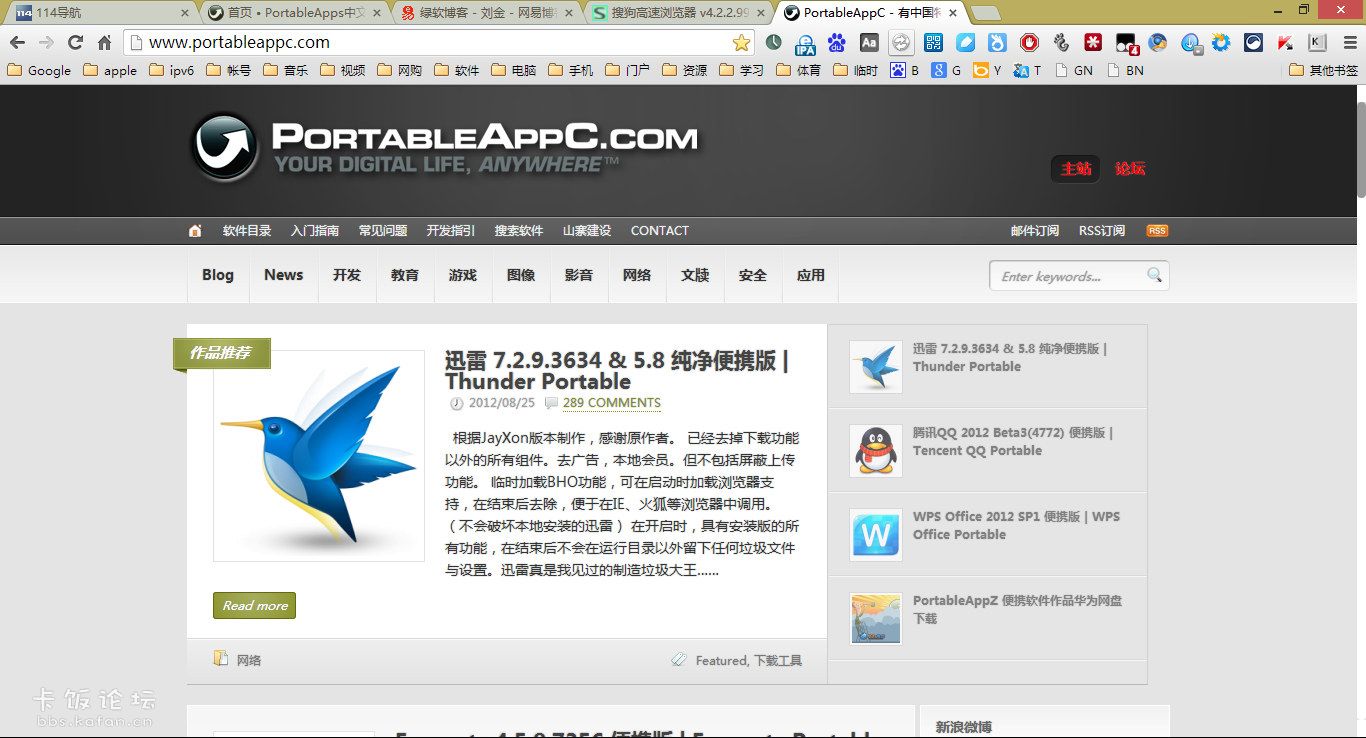Click the QR code extension icon
Viewport: 1366px width, 738px height.
933,43
